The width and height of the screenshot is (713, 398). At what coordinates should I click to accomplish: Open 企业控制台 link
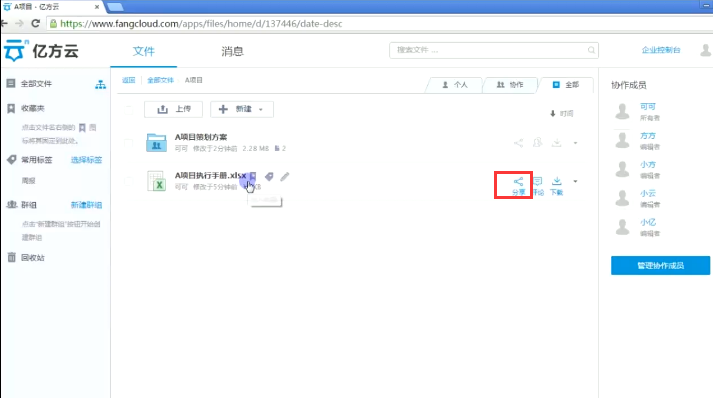click(x=661, y=50)
